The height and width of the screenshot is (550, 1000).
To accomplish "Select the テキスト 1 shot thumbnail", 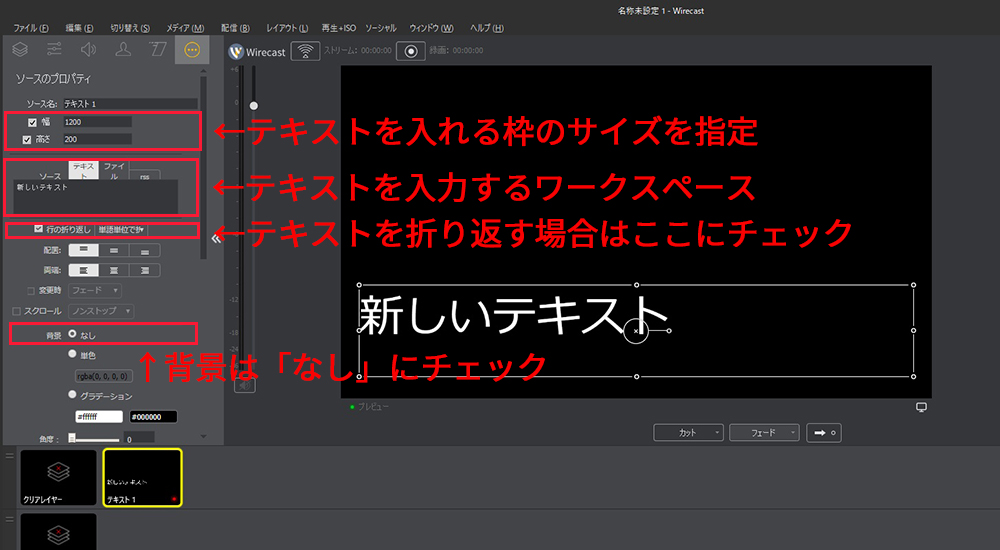I will coord(142,477).
